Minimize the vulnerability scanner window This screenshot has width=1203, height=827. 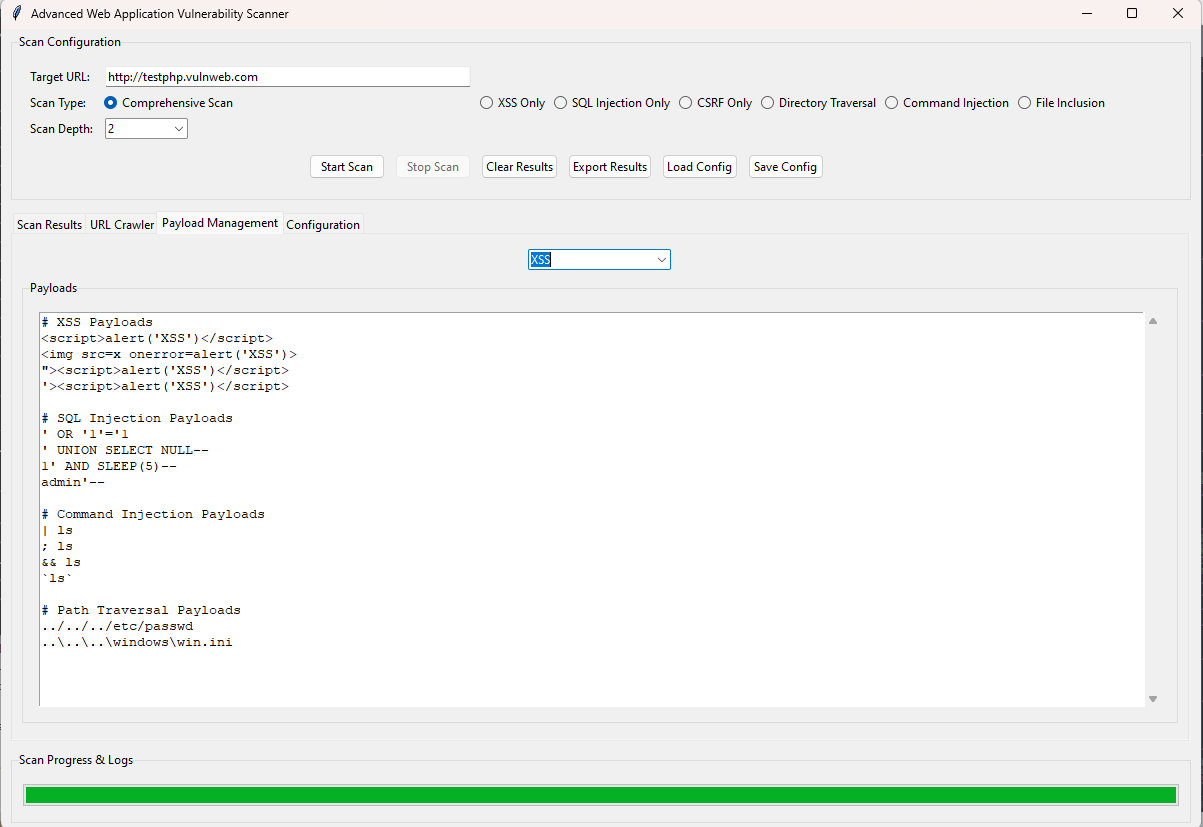coord(1086,14)
